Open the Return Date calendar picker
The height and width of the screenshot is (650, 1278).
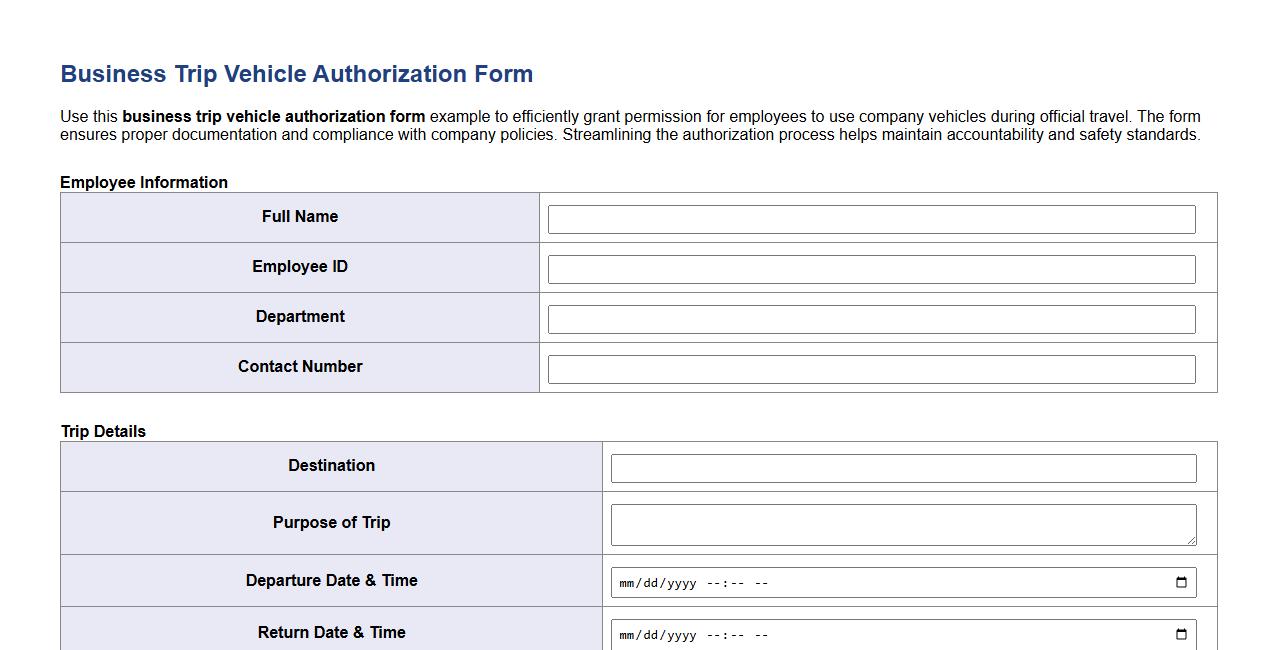[1181, 635]
